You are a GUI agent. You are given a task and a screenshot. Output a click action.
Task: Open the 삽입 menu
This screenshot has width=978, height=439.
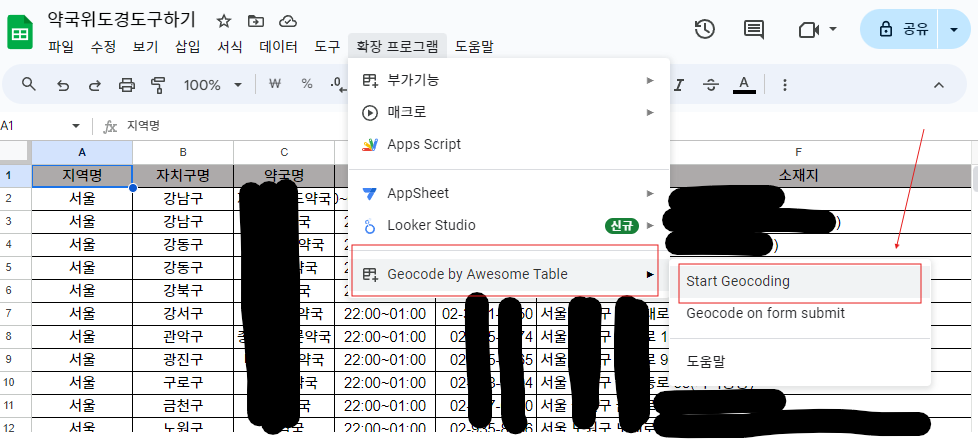click(188, 46)
